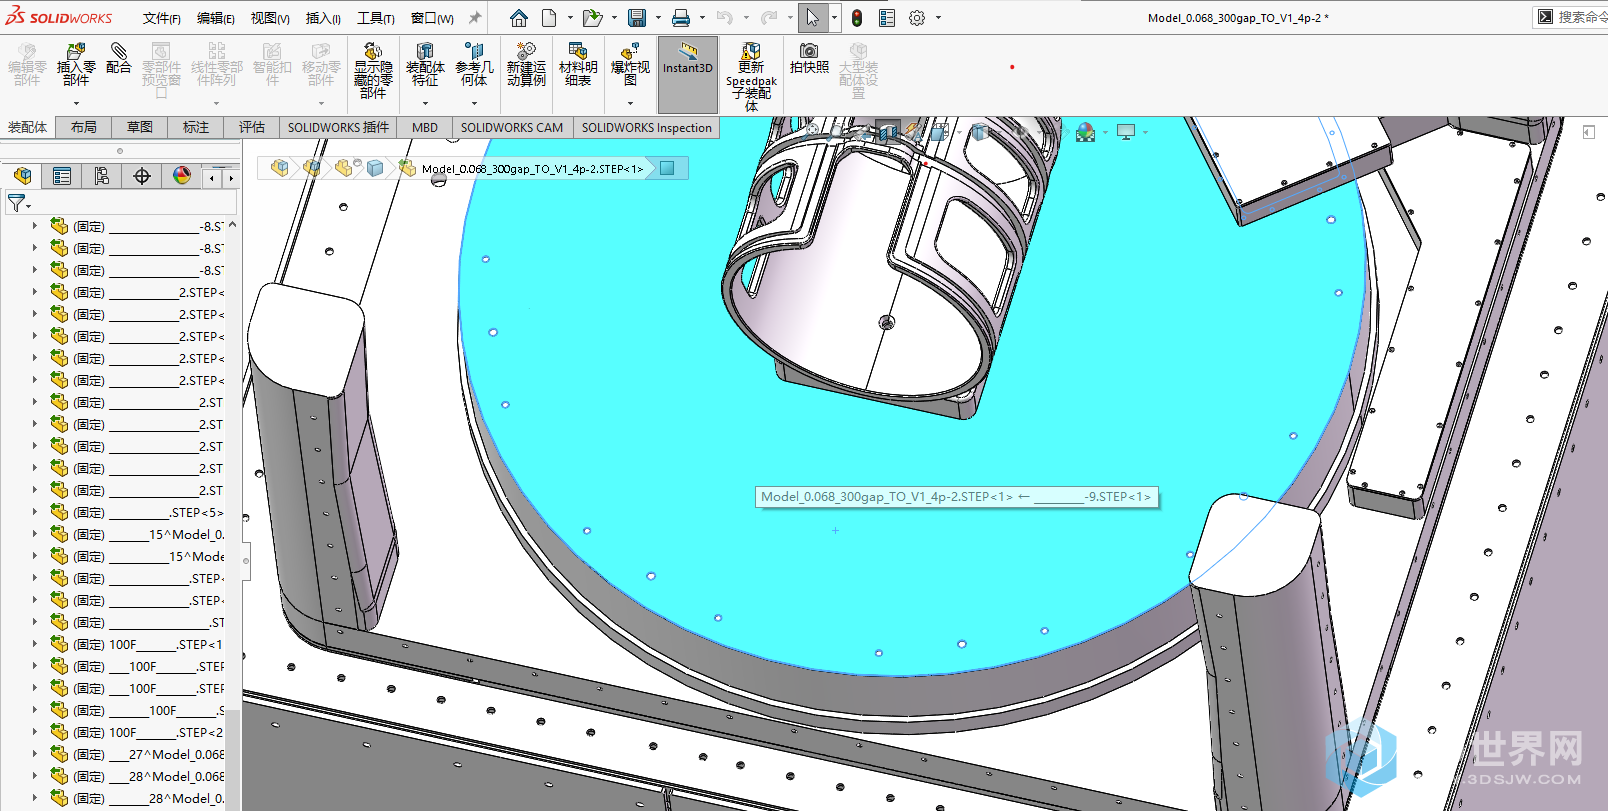Click the feature tree vertical scrollbar
The width and height of the screenshot is (1608, 811).
click(232, 513)
